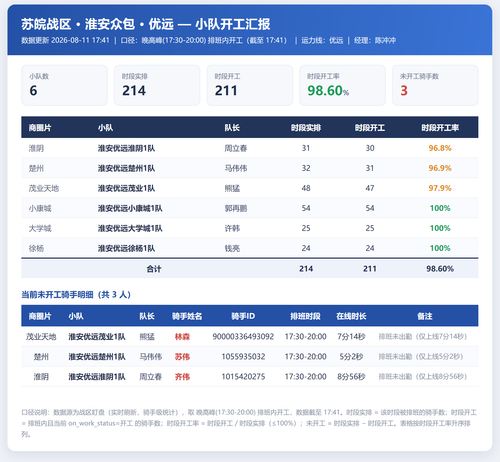Click 96.9% rate in the 楚州 row
Image resolution: width=500 pixels, height=462 pixels.
[x=440, y=168]
